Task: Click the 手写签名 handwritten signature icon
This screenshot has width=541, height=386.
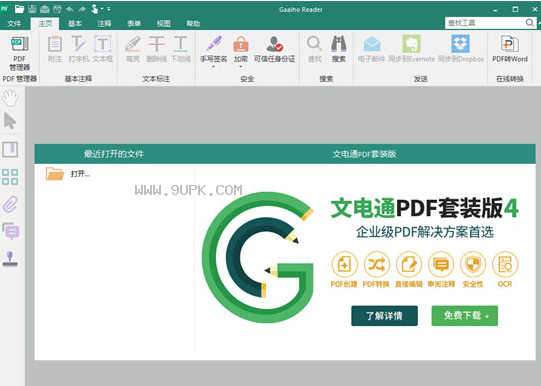Action: point(214,44)
